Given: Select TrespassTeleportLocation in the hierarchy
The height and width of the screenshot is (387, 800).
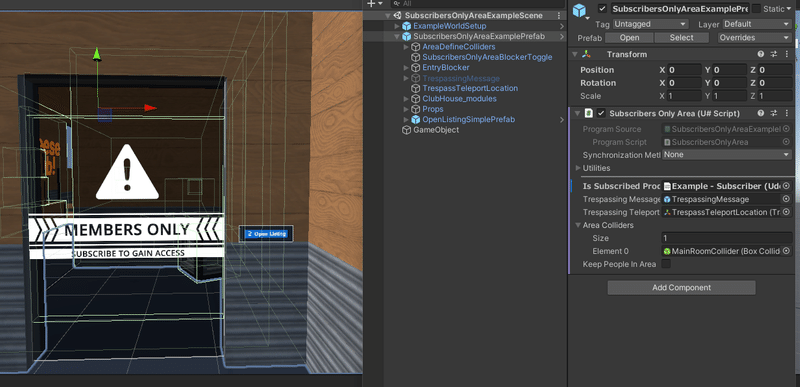Looking at the screenshot, I should [x=470, y=88].
